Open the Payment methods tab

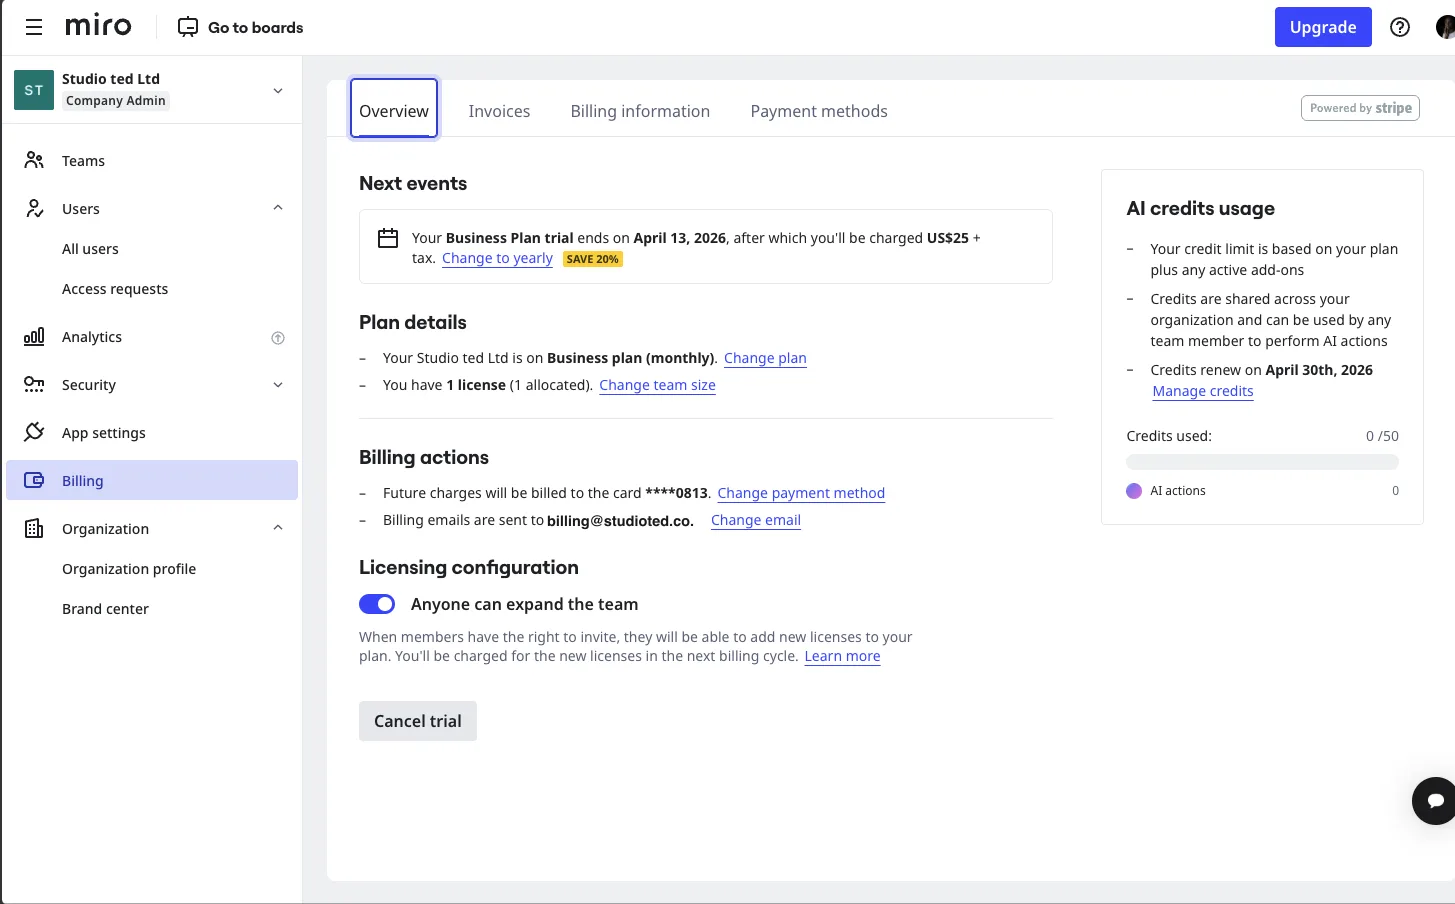pos(819,111)
